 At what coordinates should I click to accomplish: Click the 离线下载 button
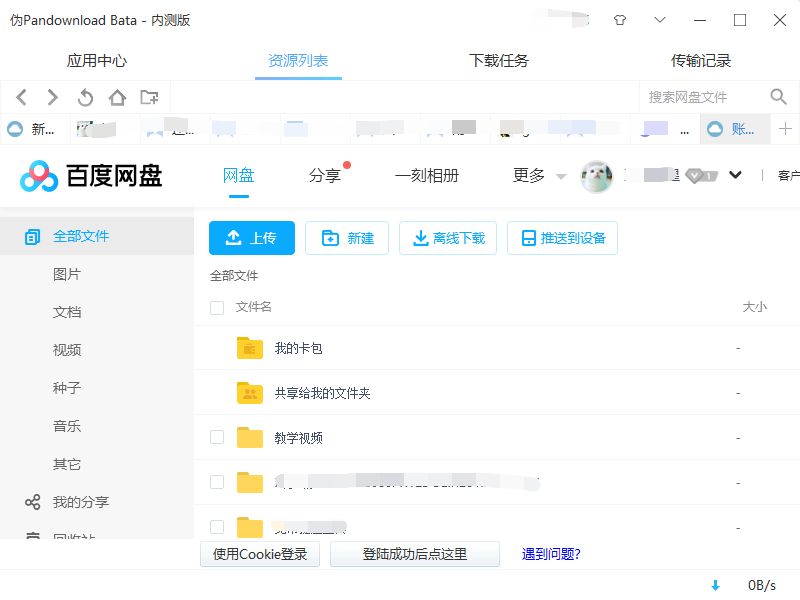point(448,238)
